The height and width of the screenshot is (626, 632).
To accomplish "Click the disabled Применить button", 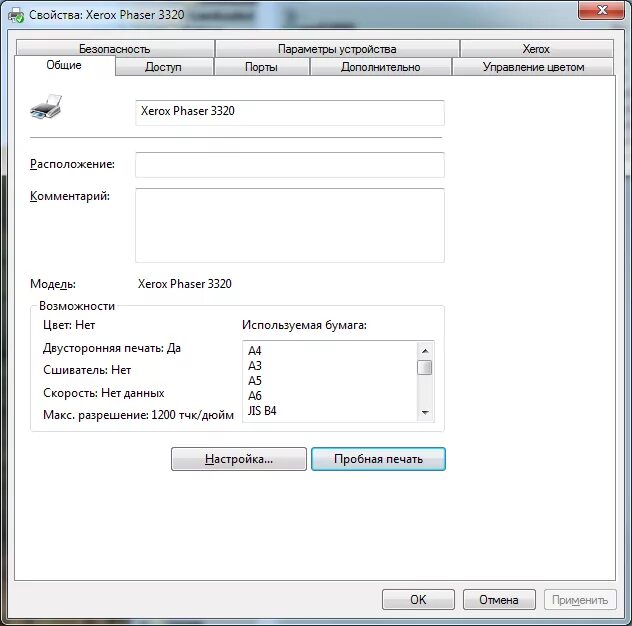I will (580, 599).
